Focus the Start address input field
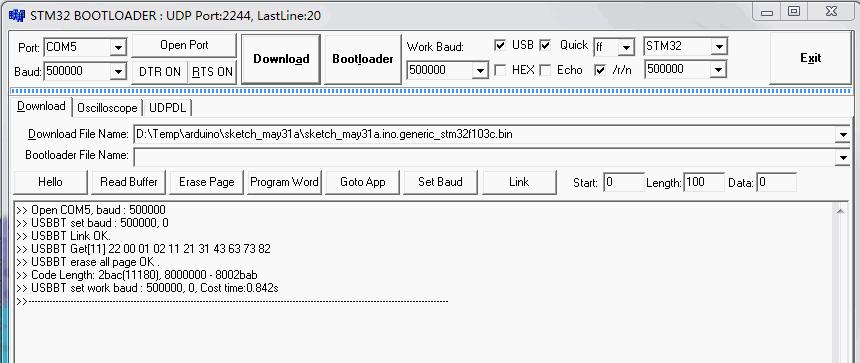 [x=624, y=182]
